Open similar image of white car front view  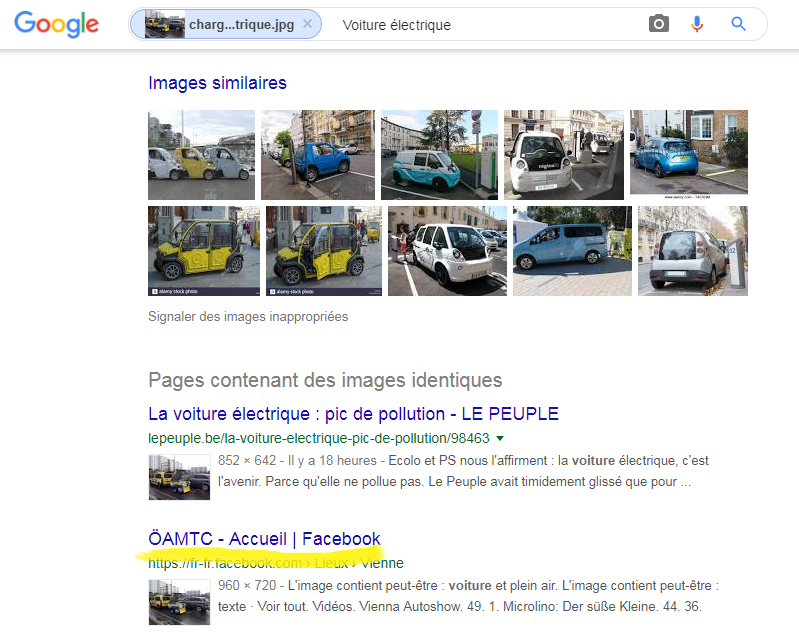[564, 155]
